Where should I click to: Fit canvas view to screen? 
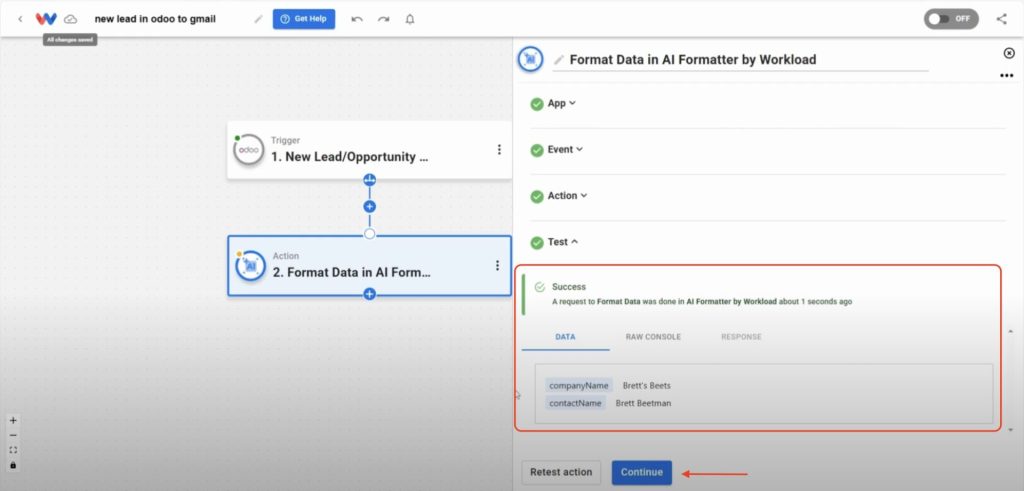(x=13, y=450)
